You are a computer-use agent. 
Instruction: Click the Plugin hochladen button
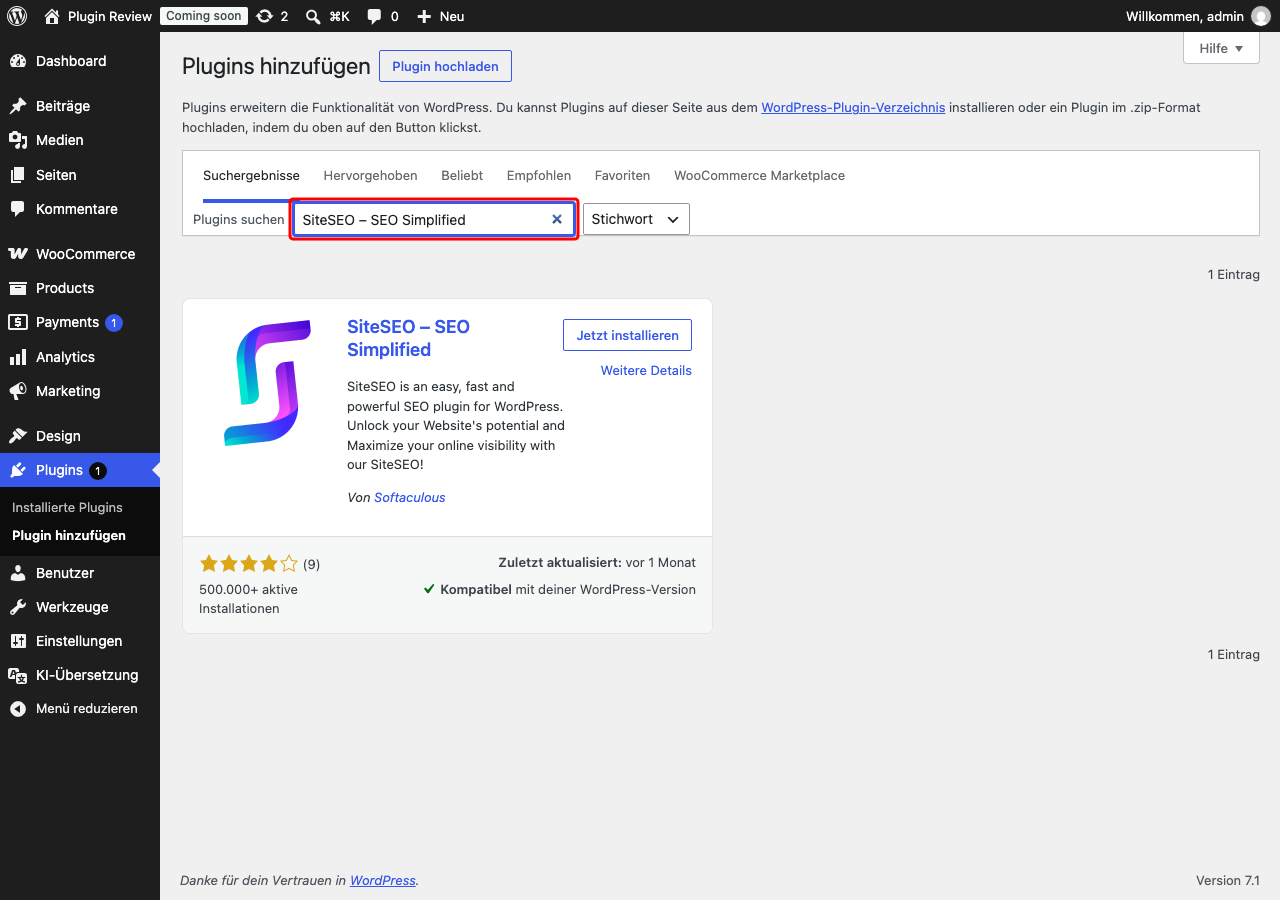pyautogui.click(x=445, y=66)
